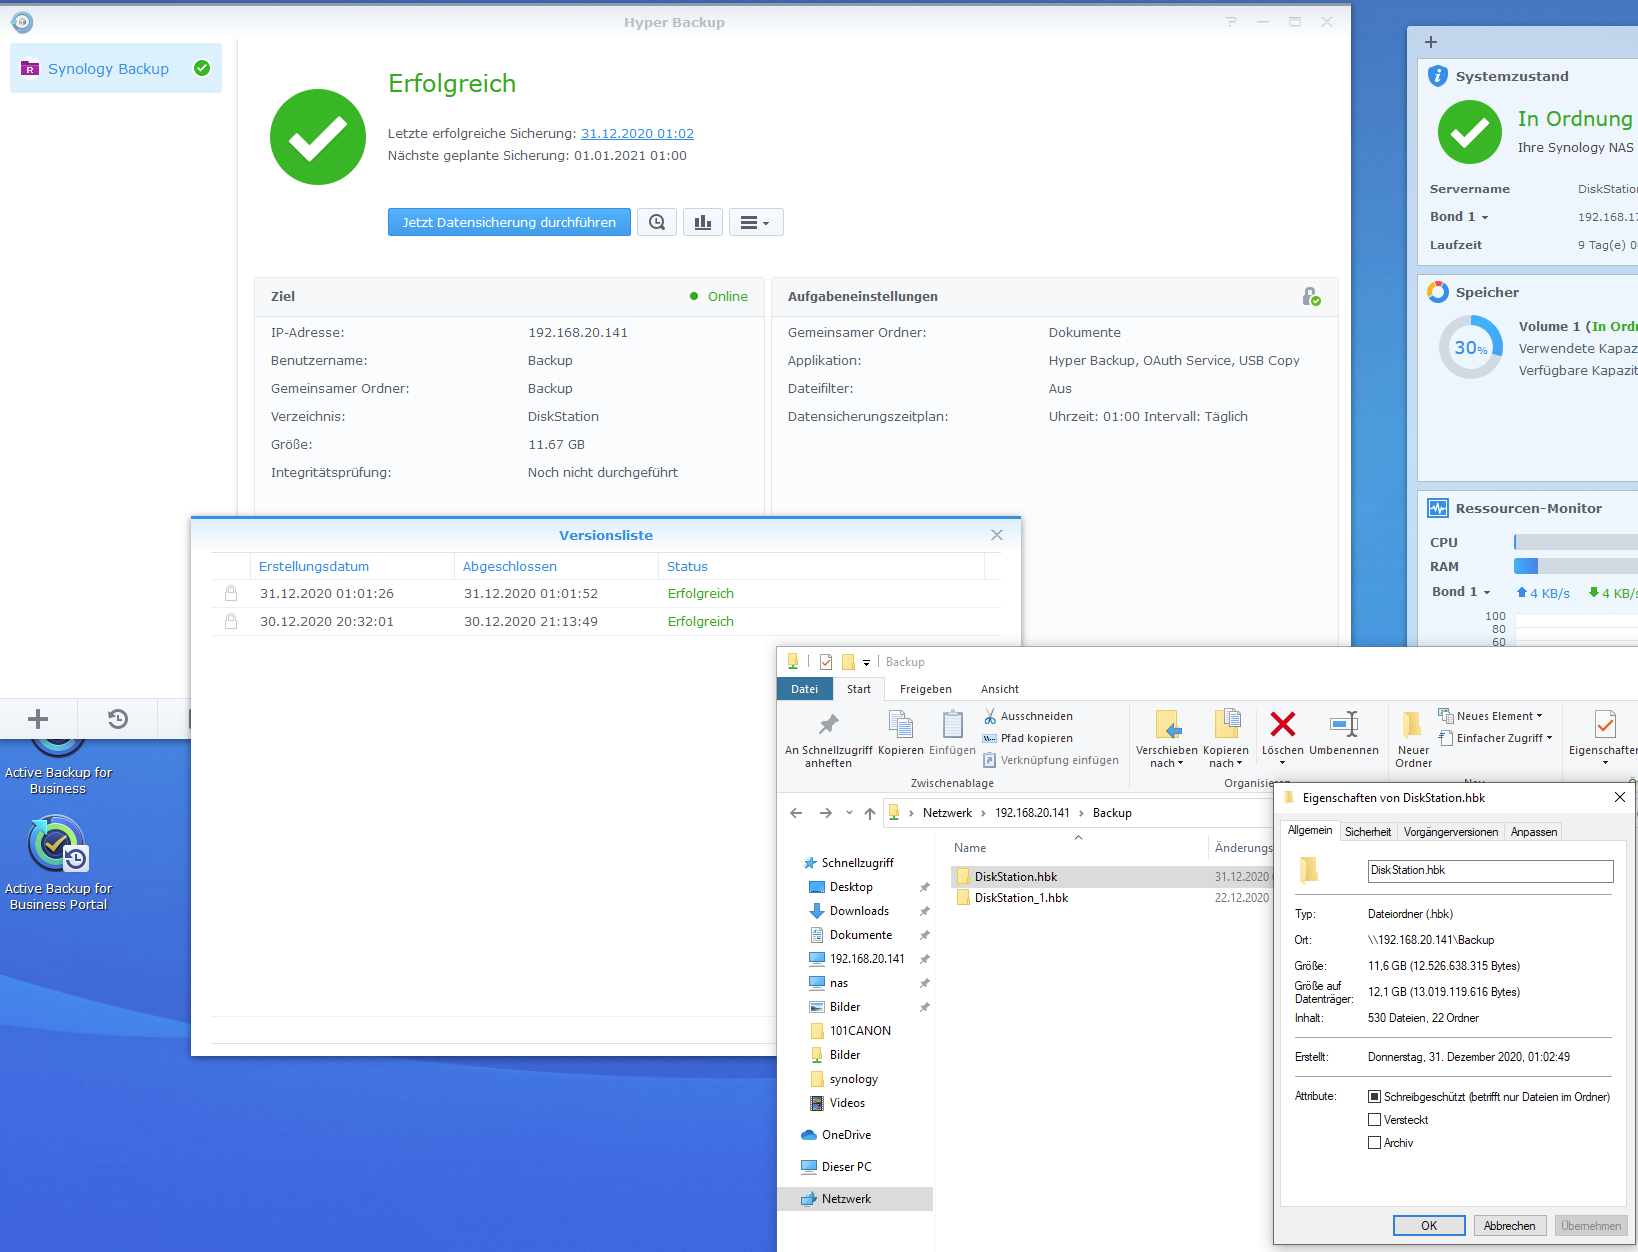Click Neuer Ordner icon

(x=1413, y=724)
